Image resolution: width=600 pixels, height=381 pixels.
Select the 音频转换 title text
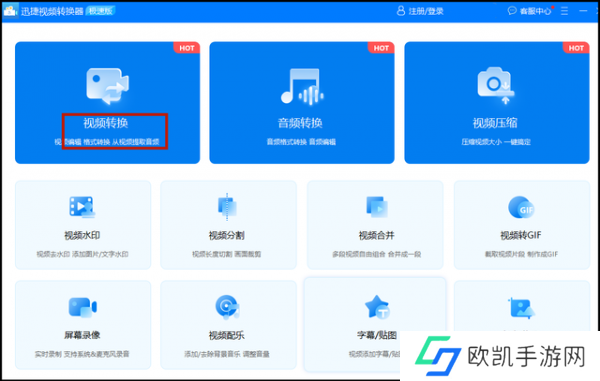[300, 123]
